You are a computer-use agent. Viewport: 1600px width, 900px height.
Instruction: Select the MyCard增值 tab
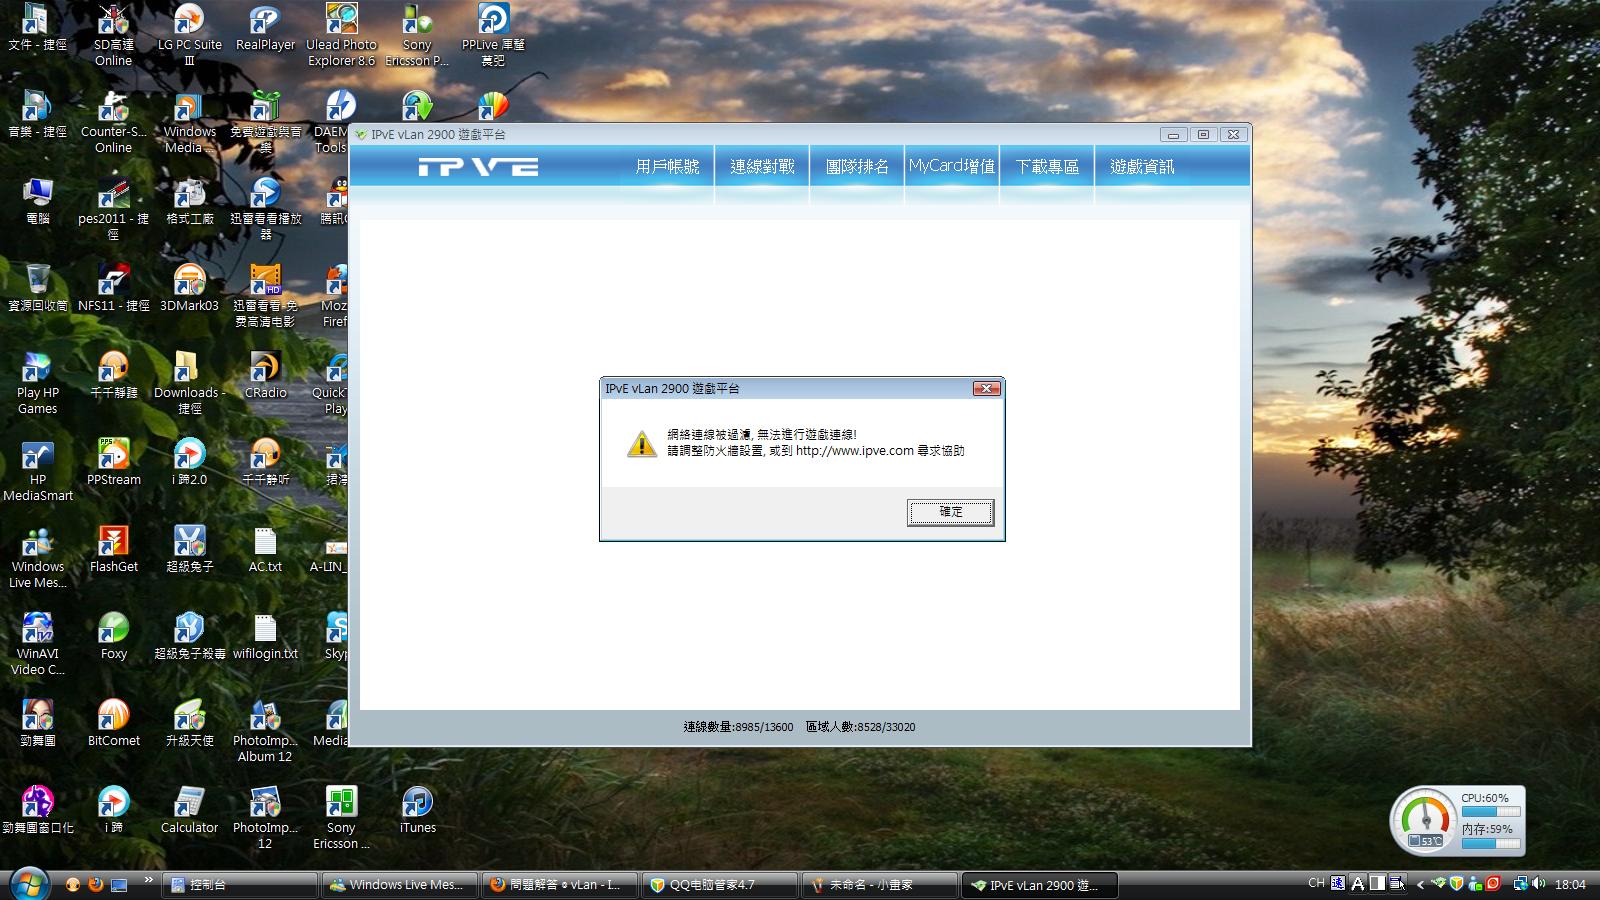[x=952, y=166]
